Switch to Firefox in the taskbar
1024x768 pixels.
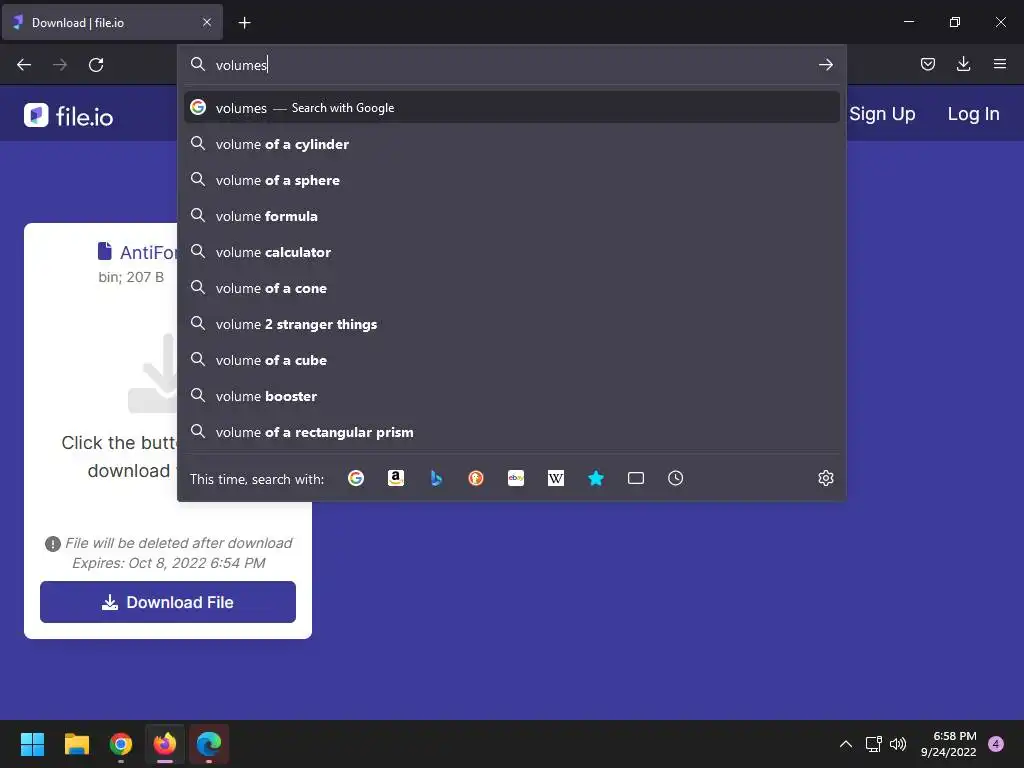click(x=165, y=744)
